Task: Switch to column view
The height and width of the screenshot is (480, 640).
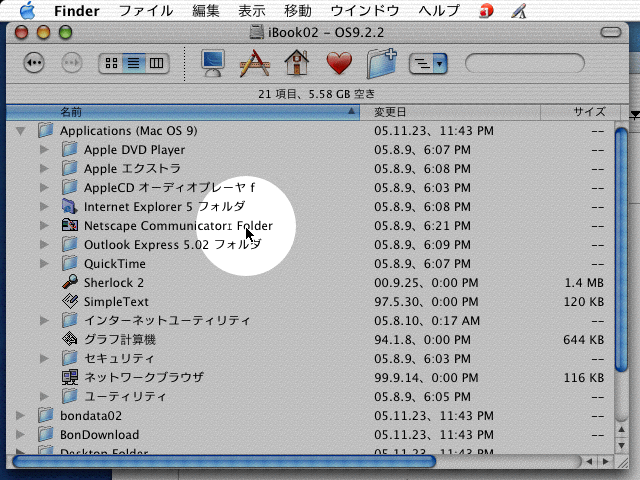Action: click(157, 63)
